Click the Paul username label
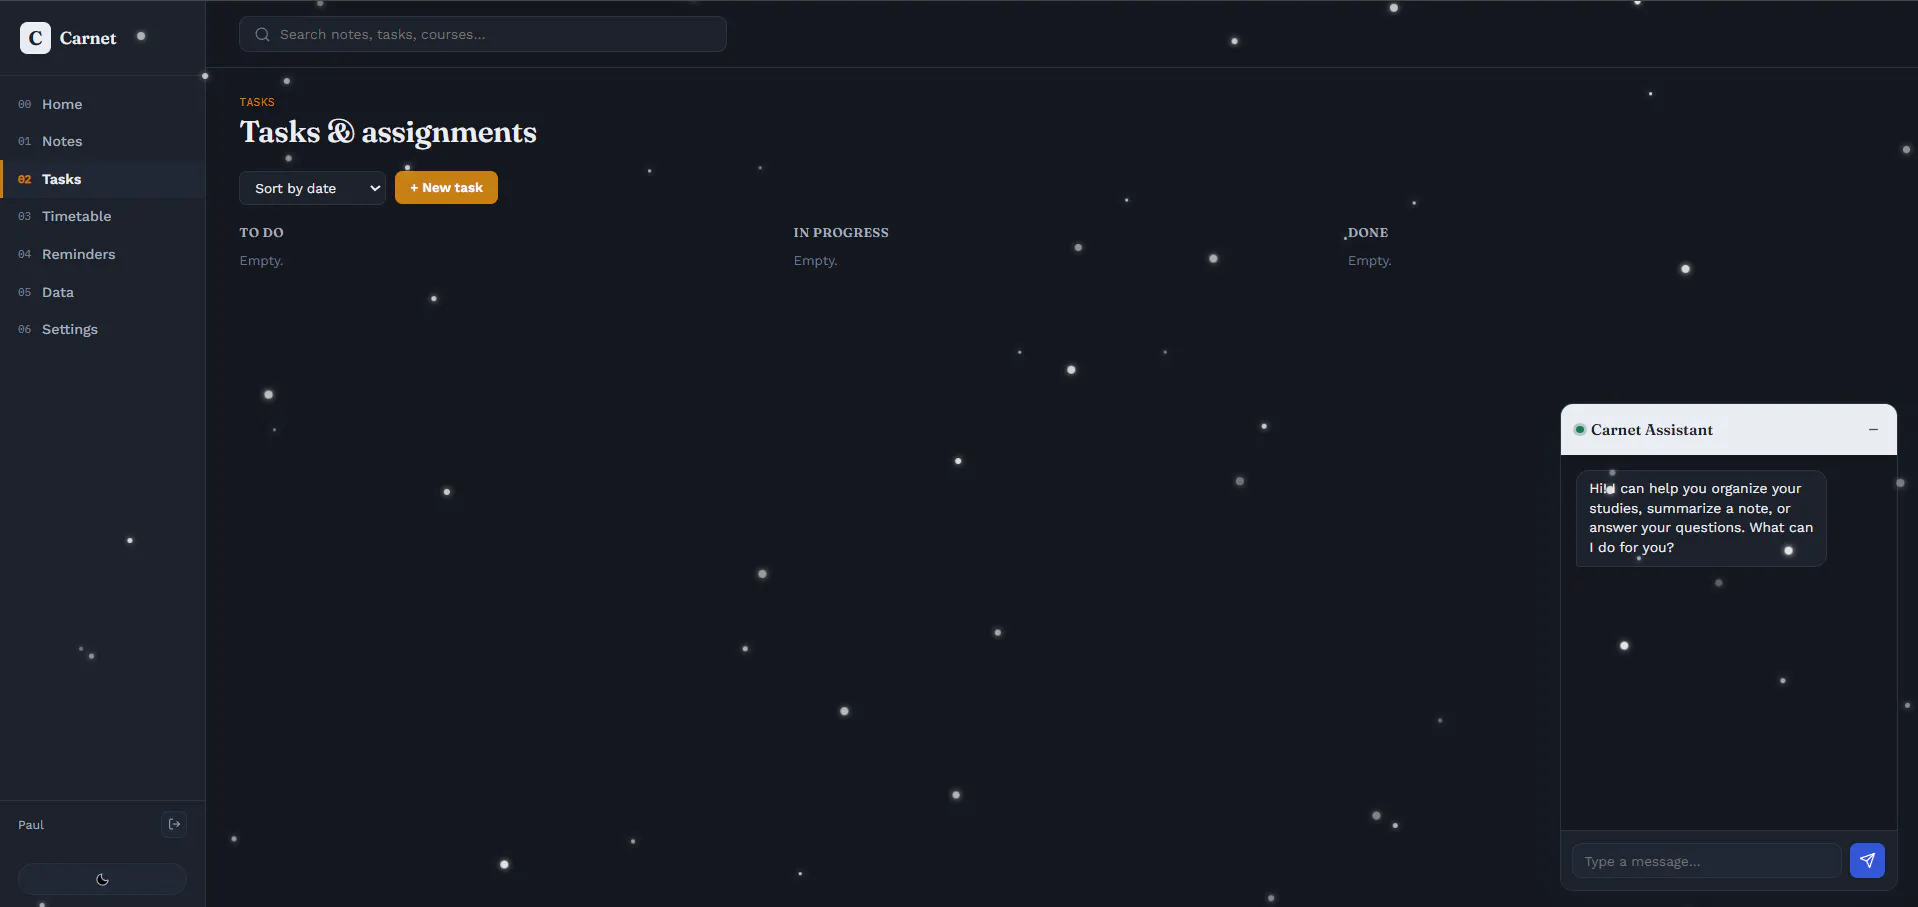Screen dimensions: 1918x907 pyautogui.click(x=31, y=825)
